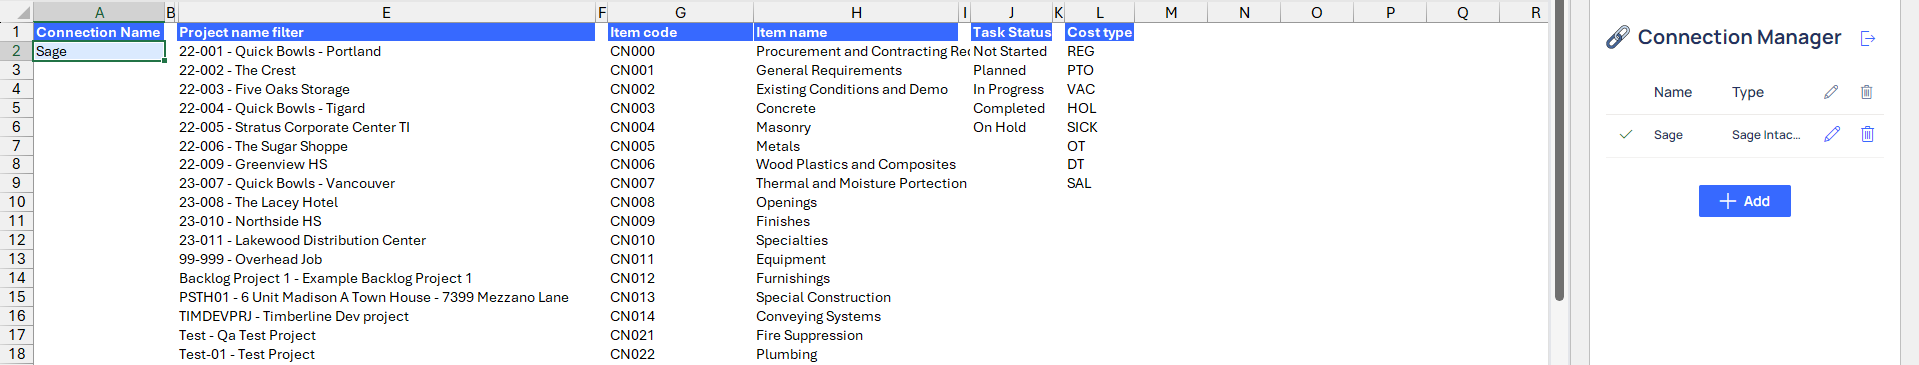Click the Connection Manager chain link icon
This screenshot has width=1919, height=365.
[x=1617, y=38]
